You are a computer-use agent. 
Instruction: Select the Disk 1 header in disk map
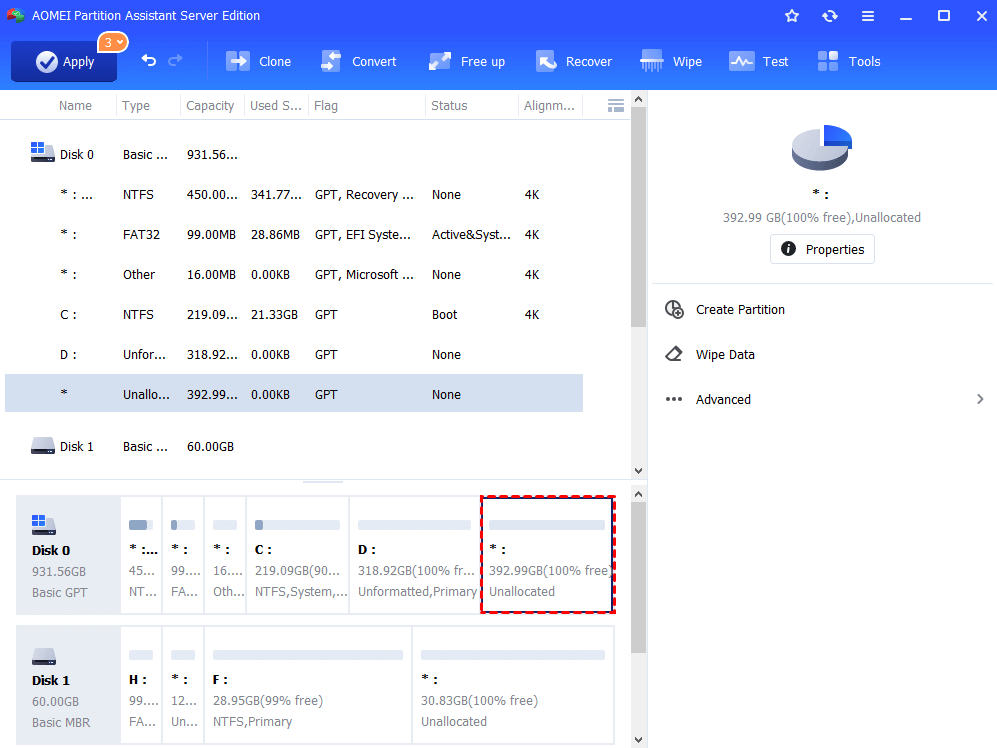pyautogui.click(x=68, y=685)
